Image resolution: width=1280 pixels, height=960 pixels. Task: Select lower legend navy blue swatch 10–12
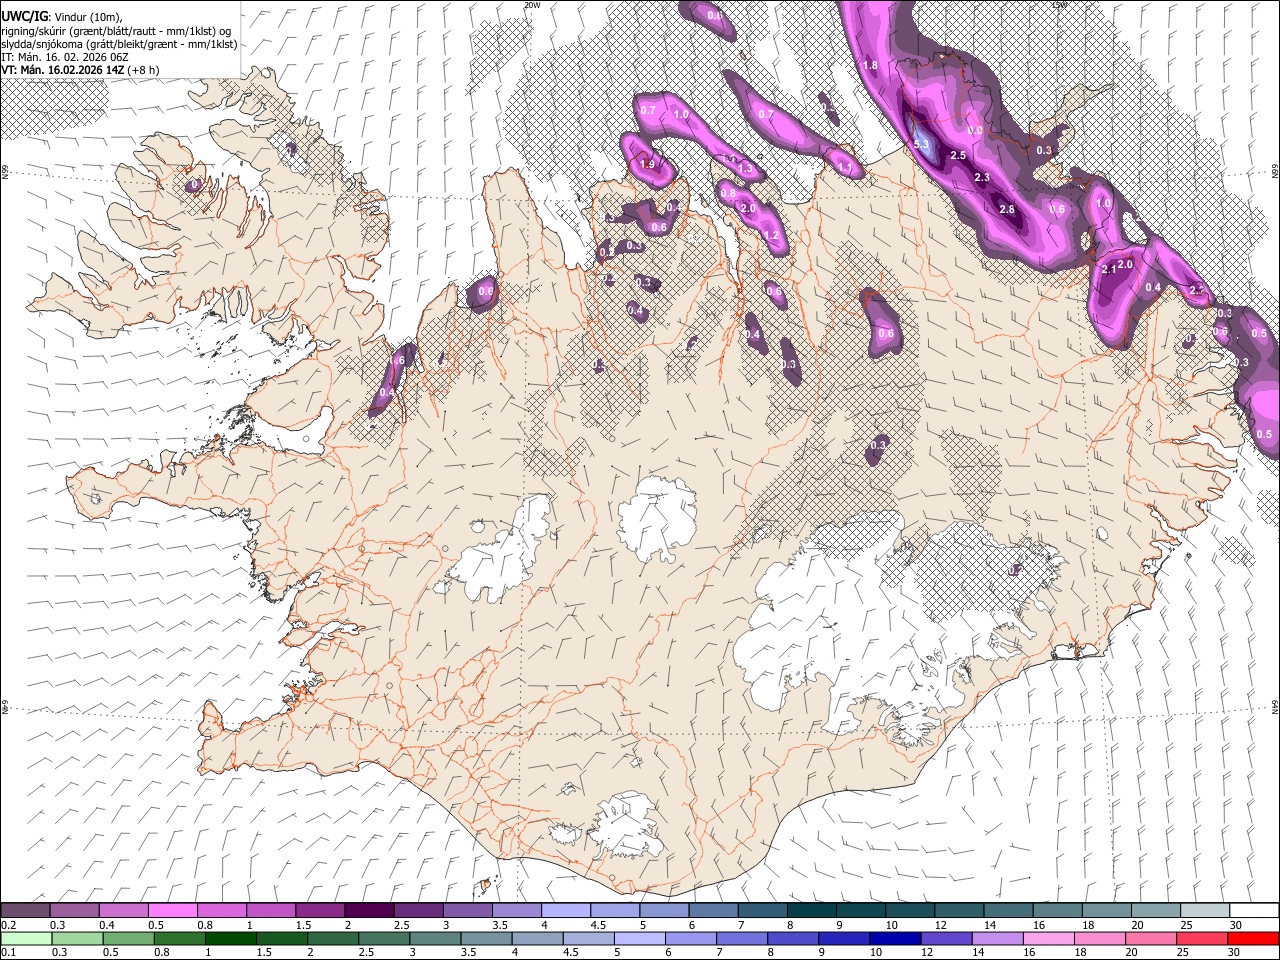pyautogui.click(x=895, y=938)
